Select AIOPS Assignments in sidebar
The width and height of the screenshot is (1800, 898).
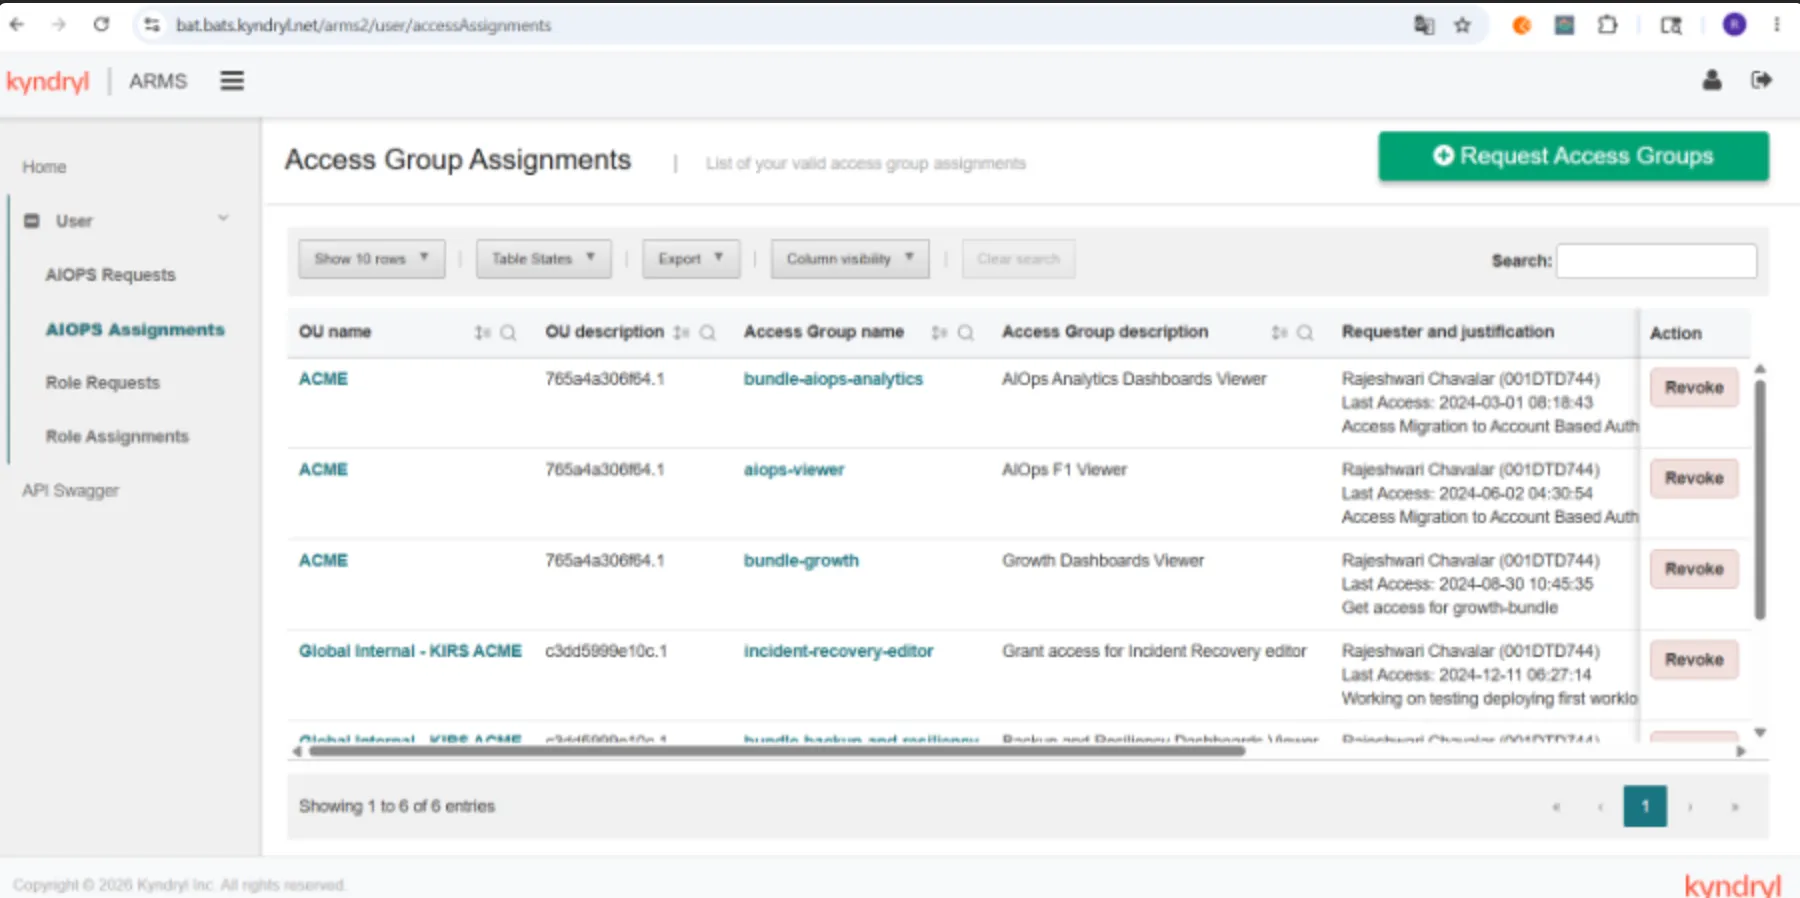pos(135,329)
